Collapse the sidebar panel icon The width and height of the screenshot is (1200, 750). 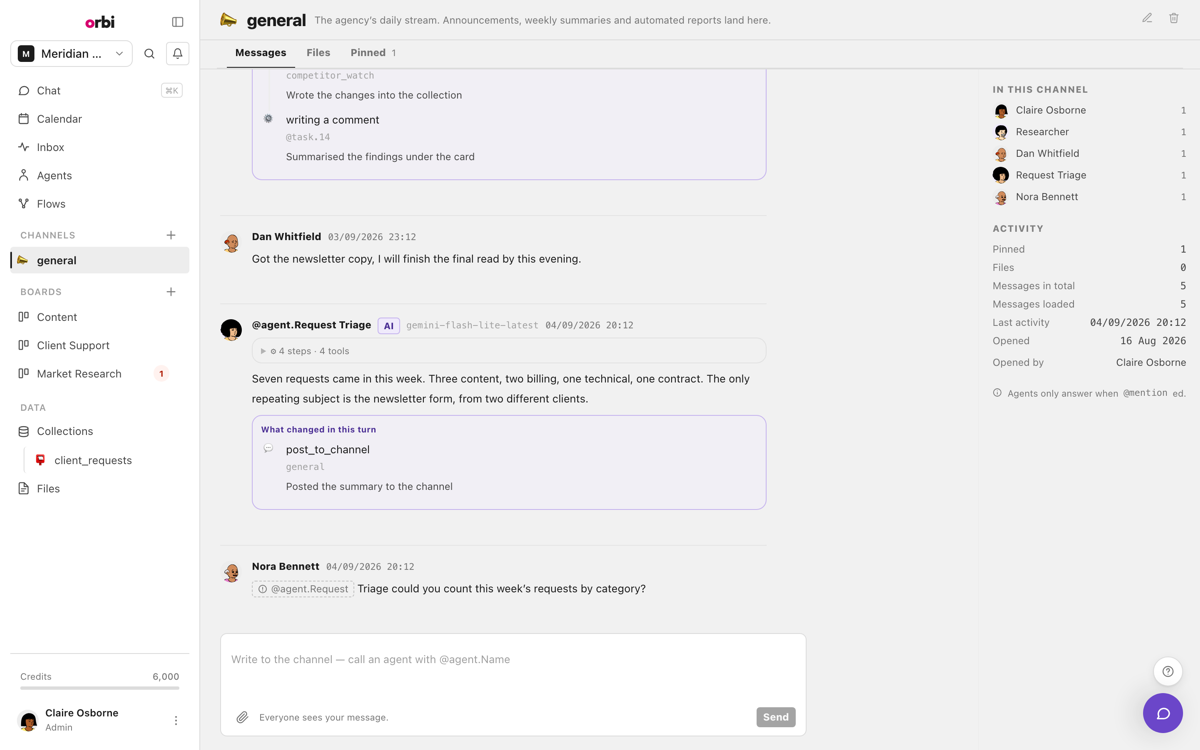pyautogui.click(x=177, y=22)
